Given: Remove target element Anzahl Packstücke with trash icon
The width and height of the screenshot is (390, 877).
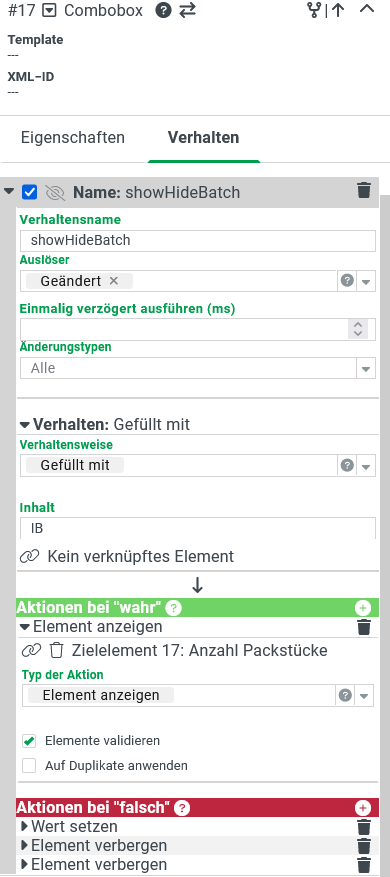Looking at the screenshot, I should [x=57, y=650].
